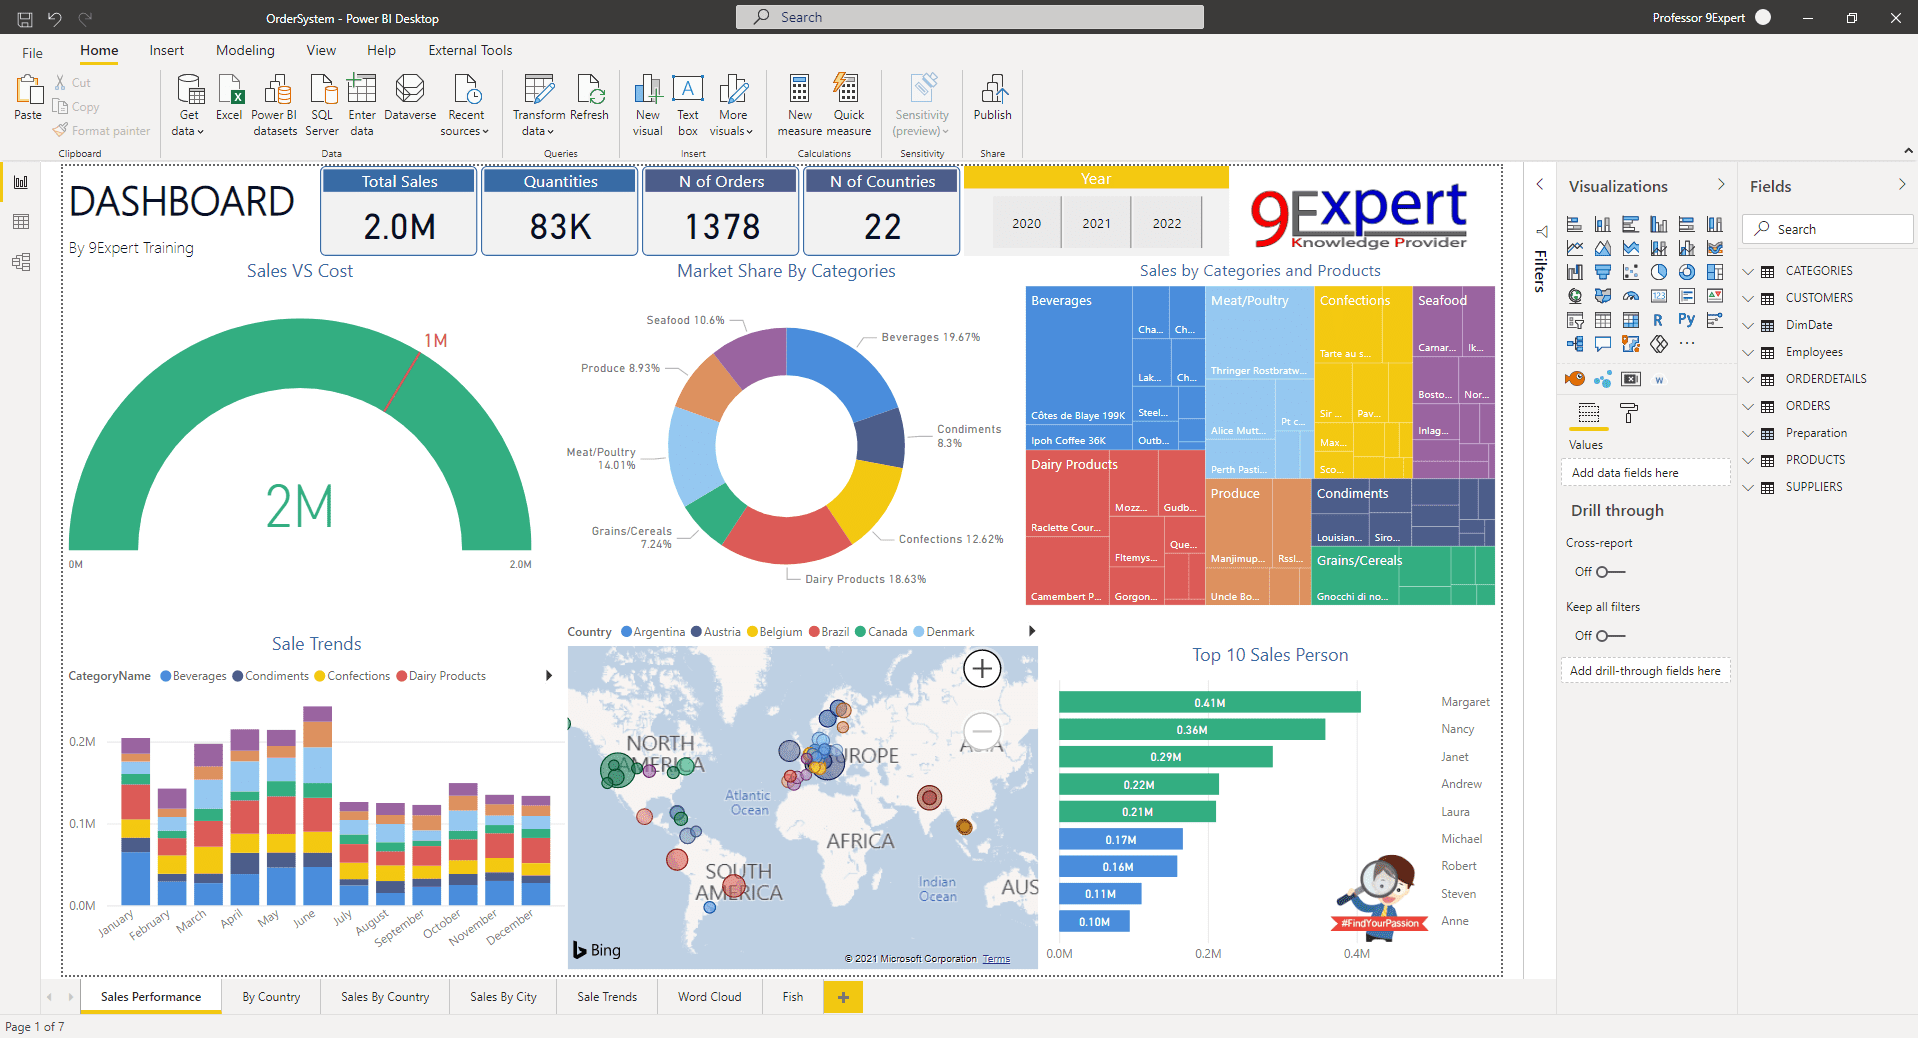Expand the ORDERS table in Fields pane
1918x1038 pixels.
click(1749, 405)
